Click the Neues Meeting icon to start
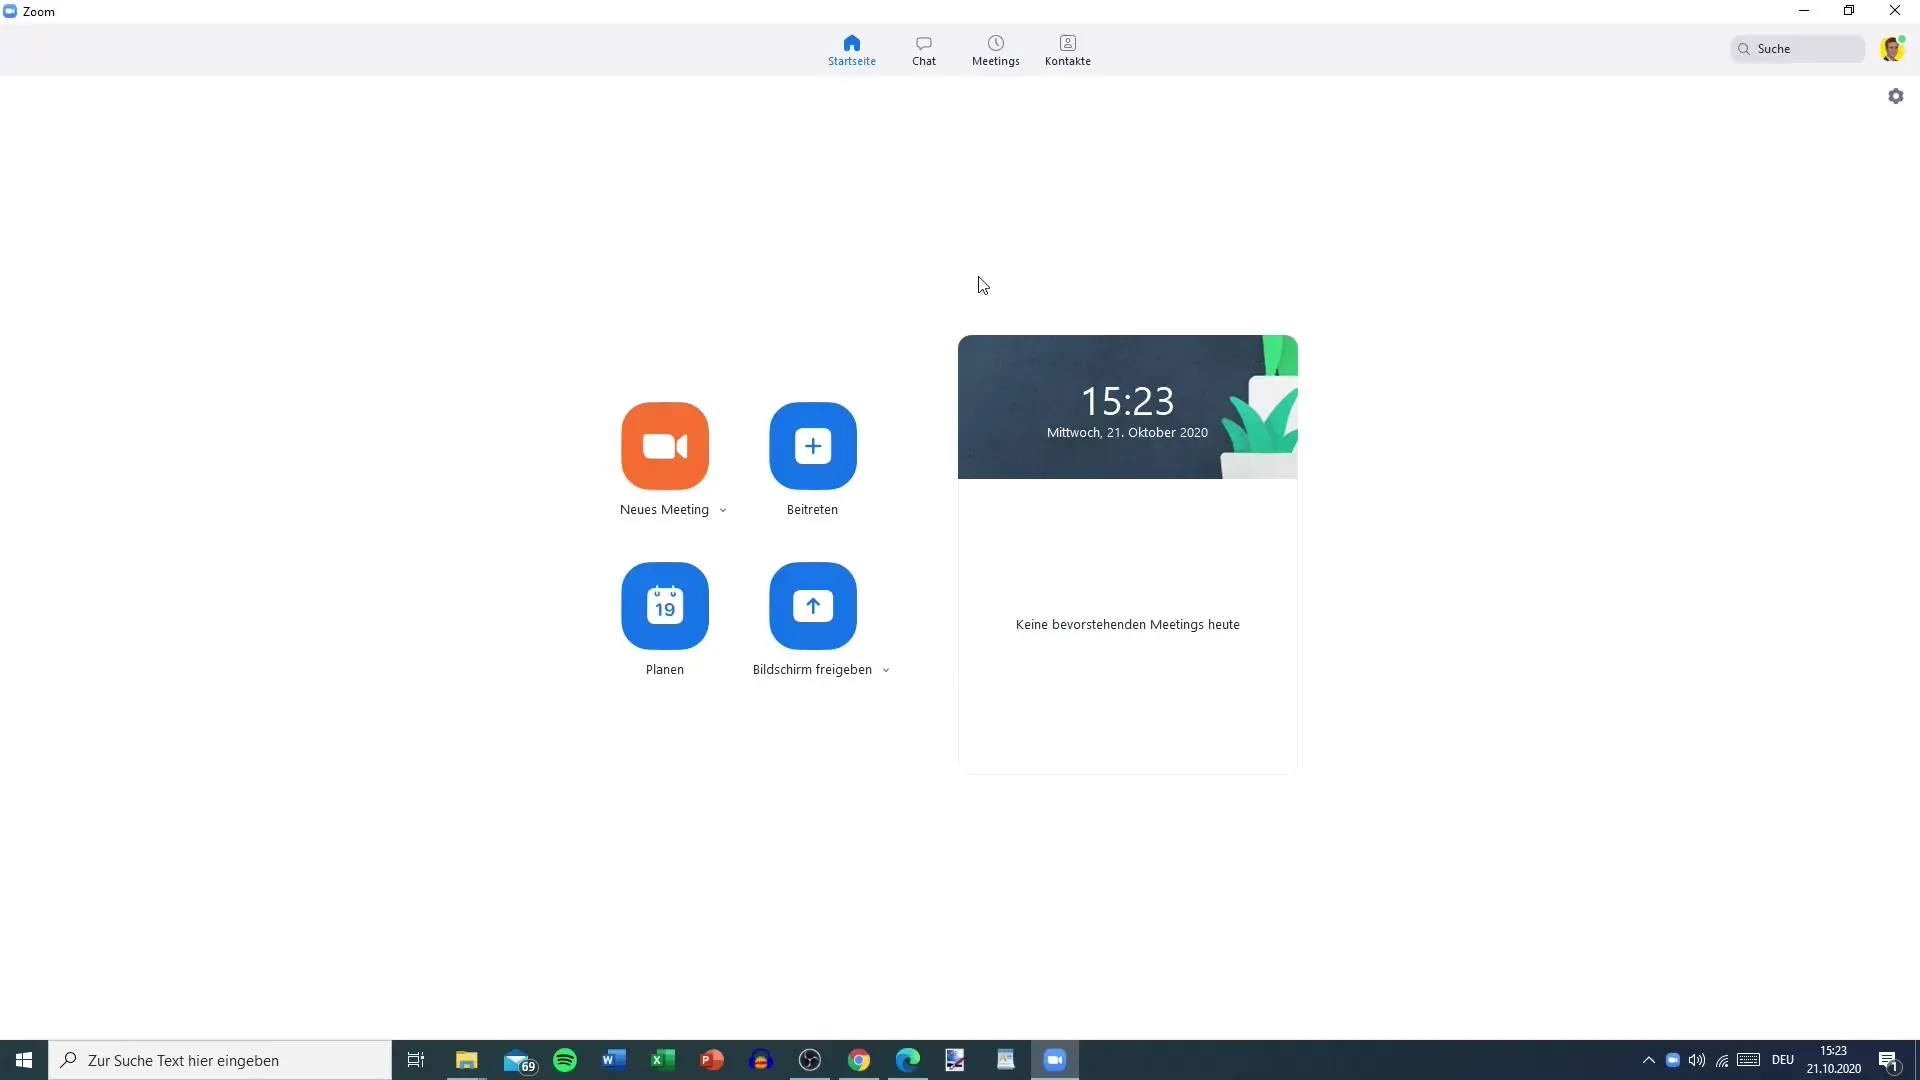The width and height of the screenshot is (1920, 1080). point(665,446)
